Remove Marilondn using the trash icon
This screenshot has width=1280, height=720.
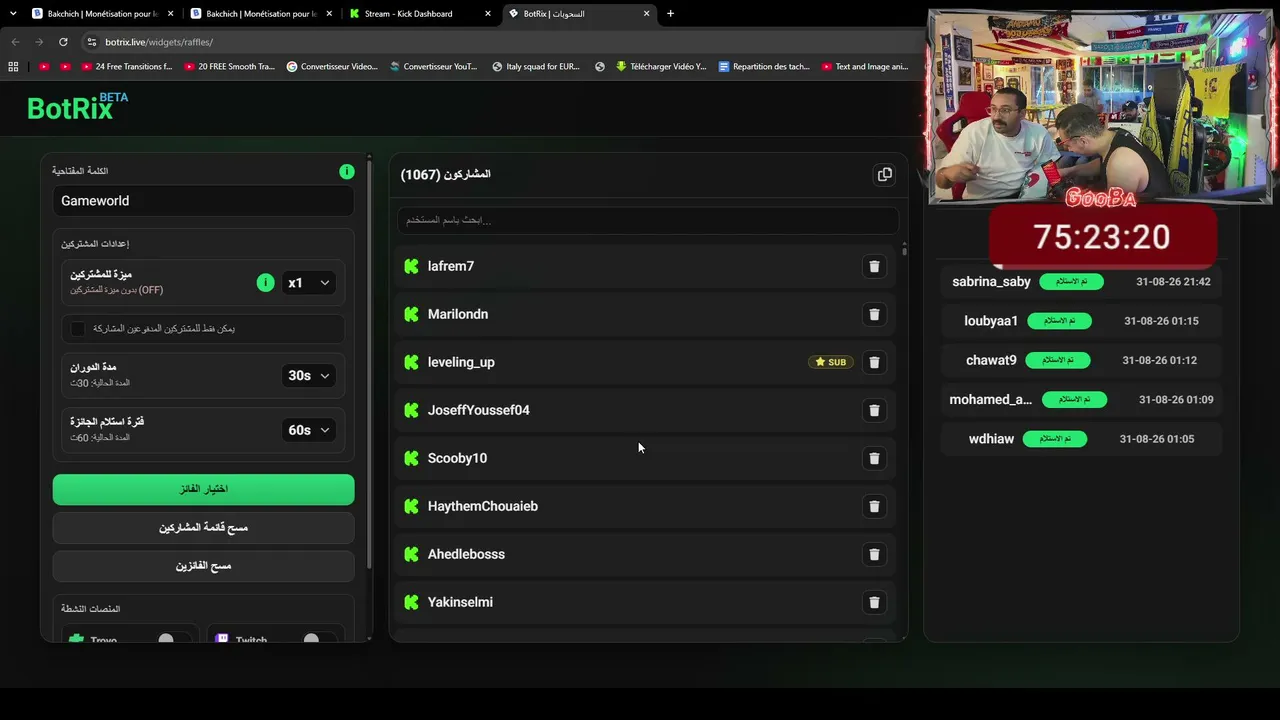(874, 314)
